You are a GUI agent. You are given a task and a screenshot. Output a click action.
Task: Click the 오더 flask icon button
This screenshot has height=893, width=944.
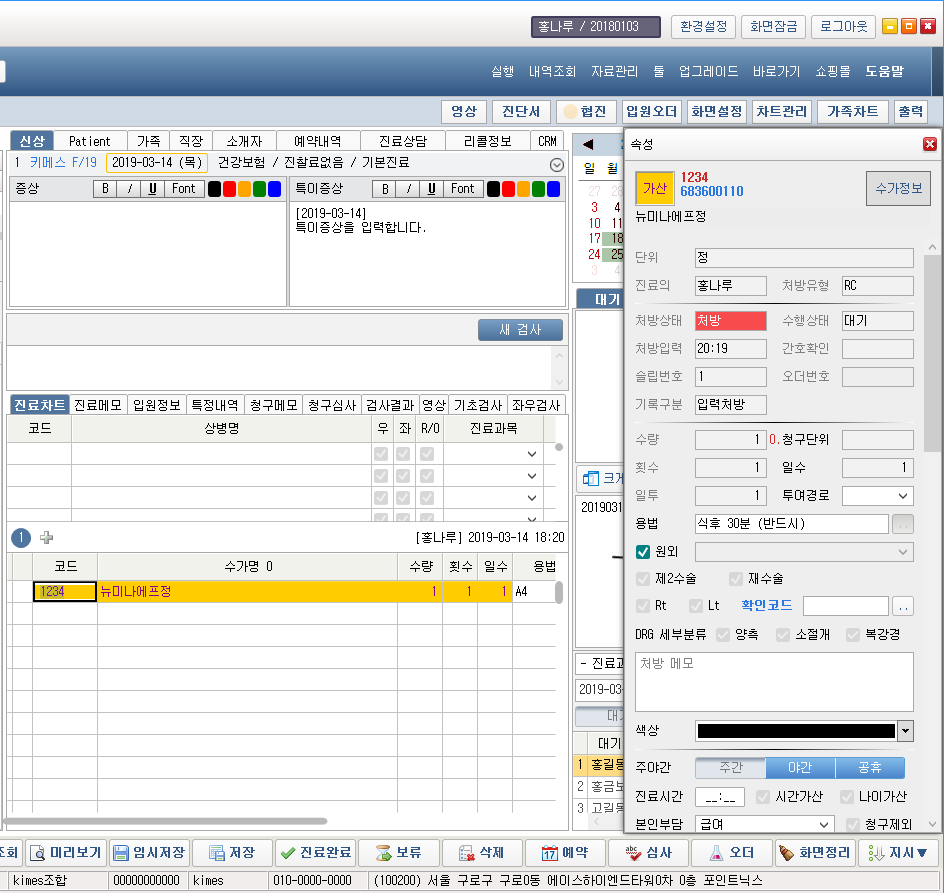click(x=731, y=853)
